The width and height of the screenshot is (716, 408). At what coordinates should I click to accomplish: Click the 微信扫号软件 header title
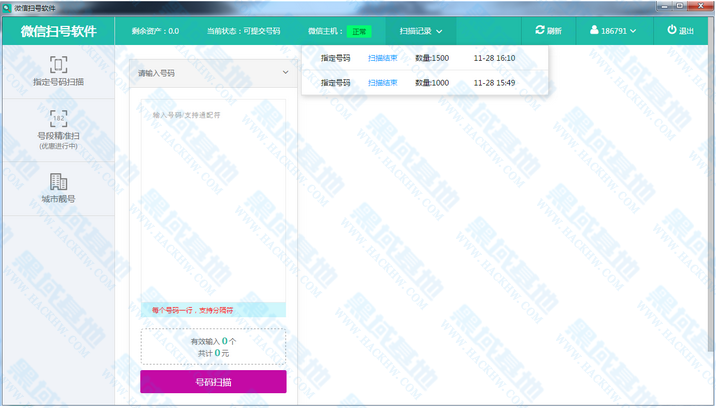click(58, 31)
